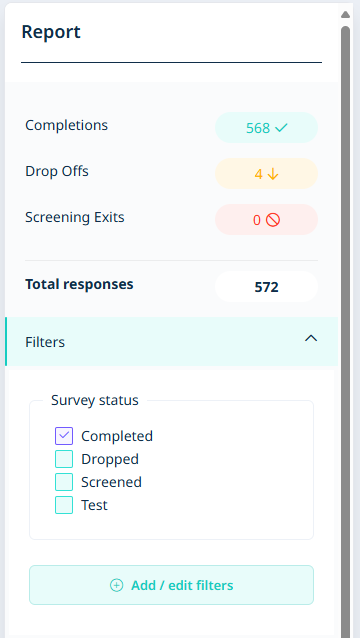Image resolution: width=360 pixels, height=638 pixels.
Task: Click the Total responses label
Action: (x=79, y=284)
